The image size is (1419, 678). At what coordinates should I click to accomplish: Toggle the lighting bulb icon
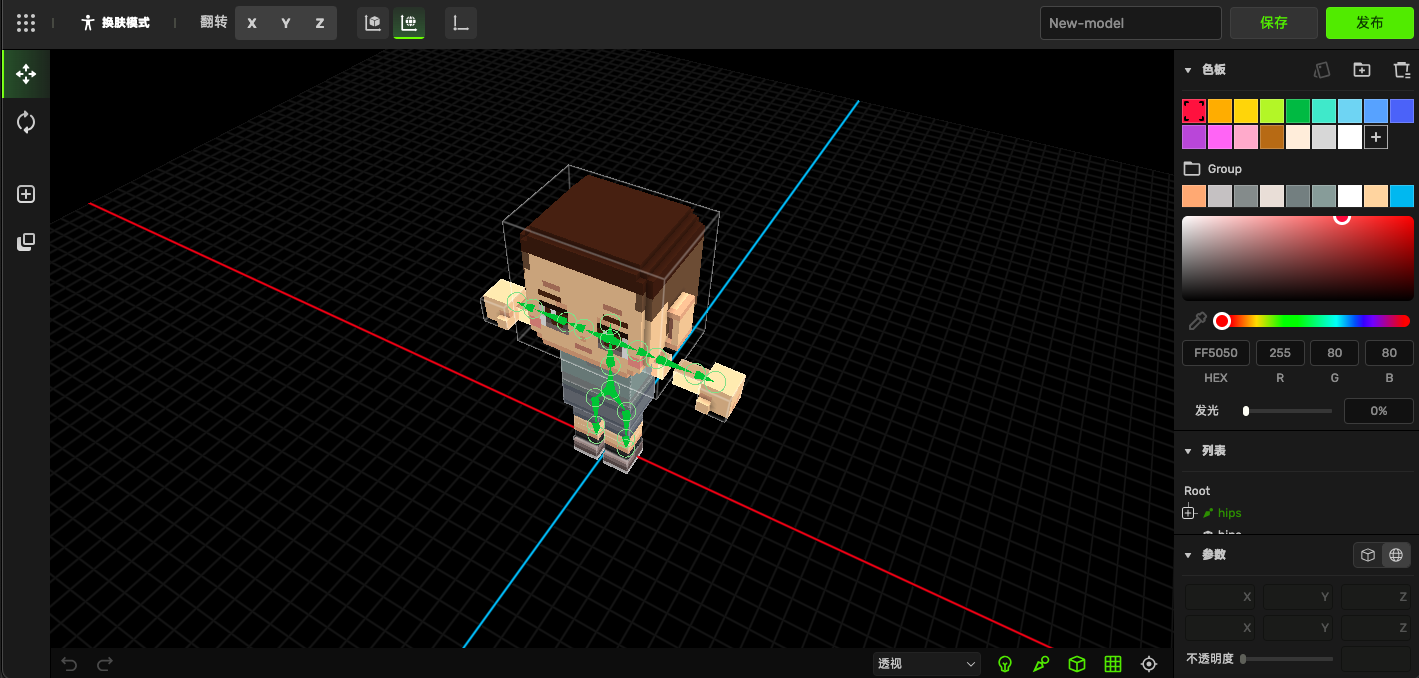pyautogui.click(x=1006, y=664)
